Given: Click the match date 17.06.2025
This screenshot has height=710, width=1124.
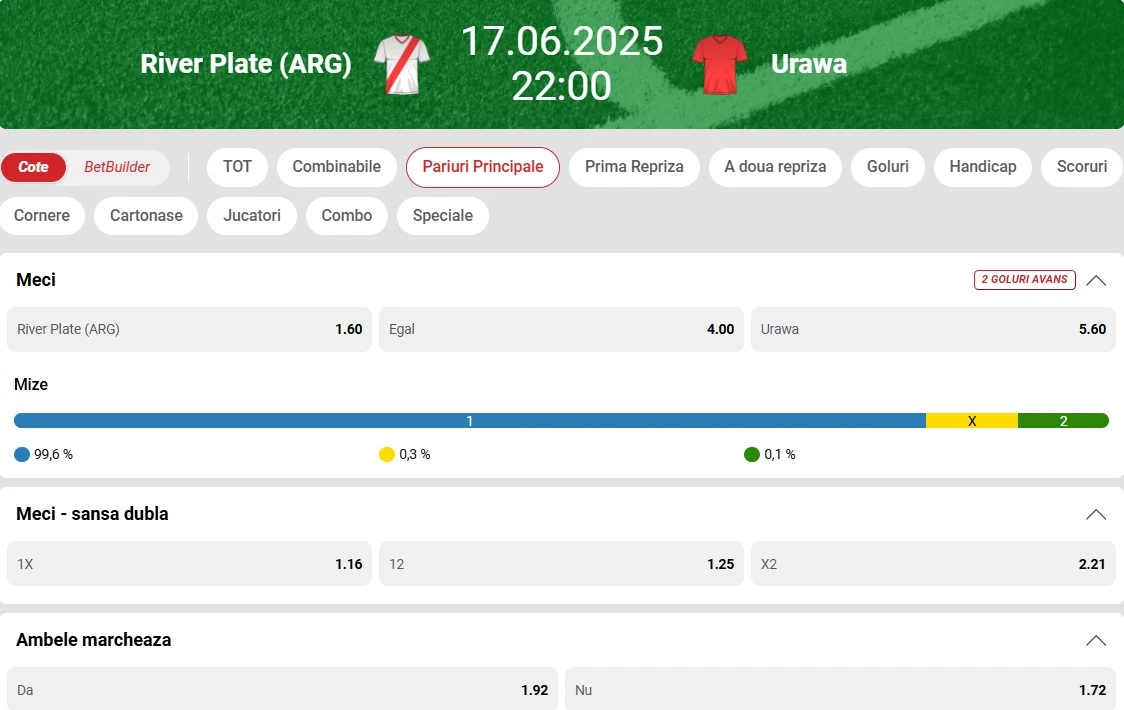Looking at the screenshot, I should pos(562,41).
